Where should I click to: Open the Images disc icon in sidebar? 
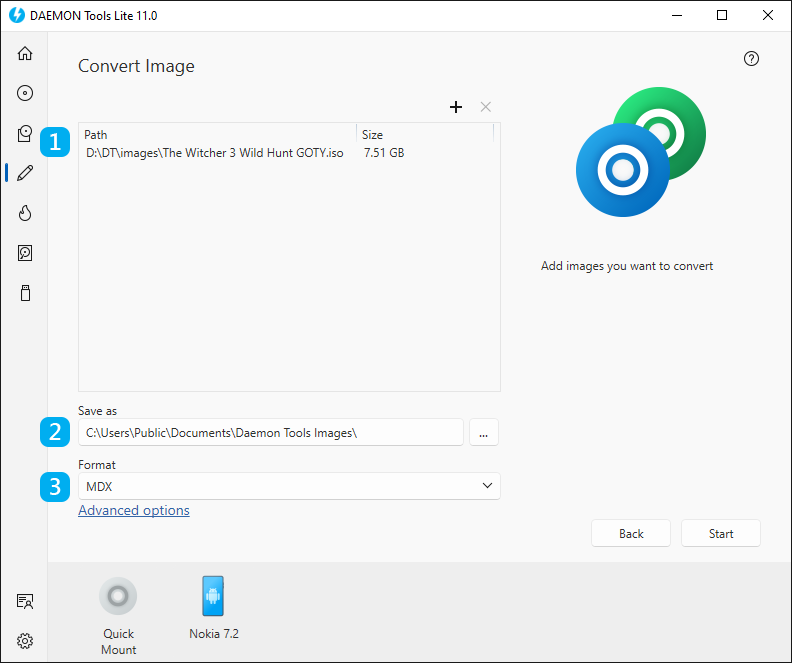point(25,93)
